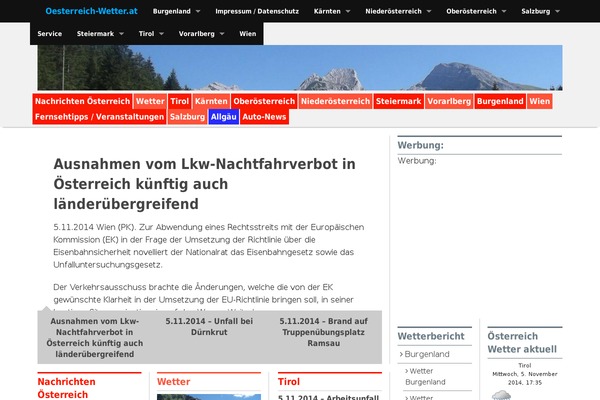The image size is (600, 400).
Task: Open the Lkw-Nachtfahrverbot article headline
Action: [x=204, y=184]
